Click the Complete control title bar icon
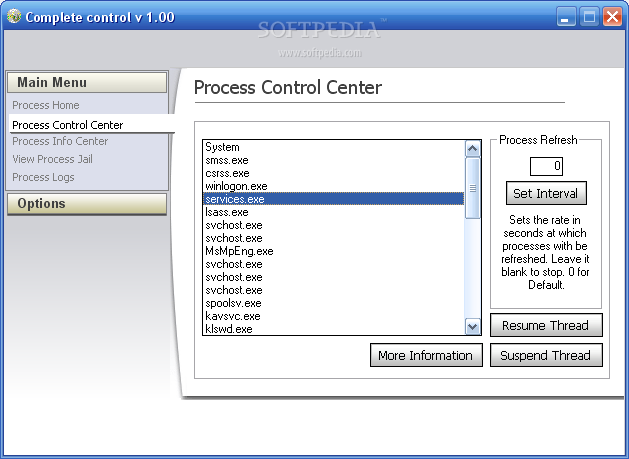The image size is (629, 459). click(14, 16)
